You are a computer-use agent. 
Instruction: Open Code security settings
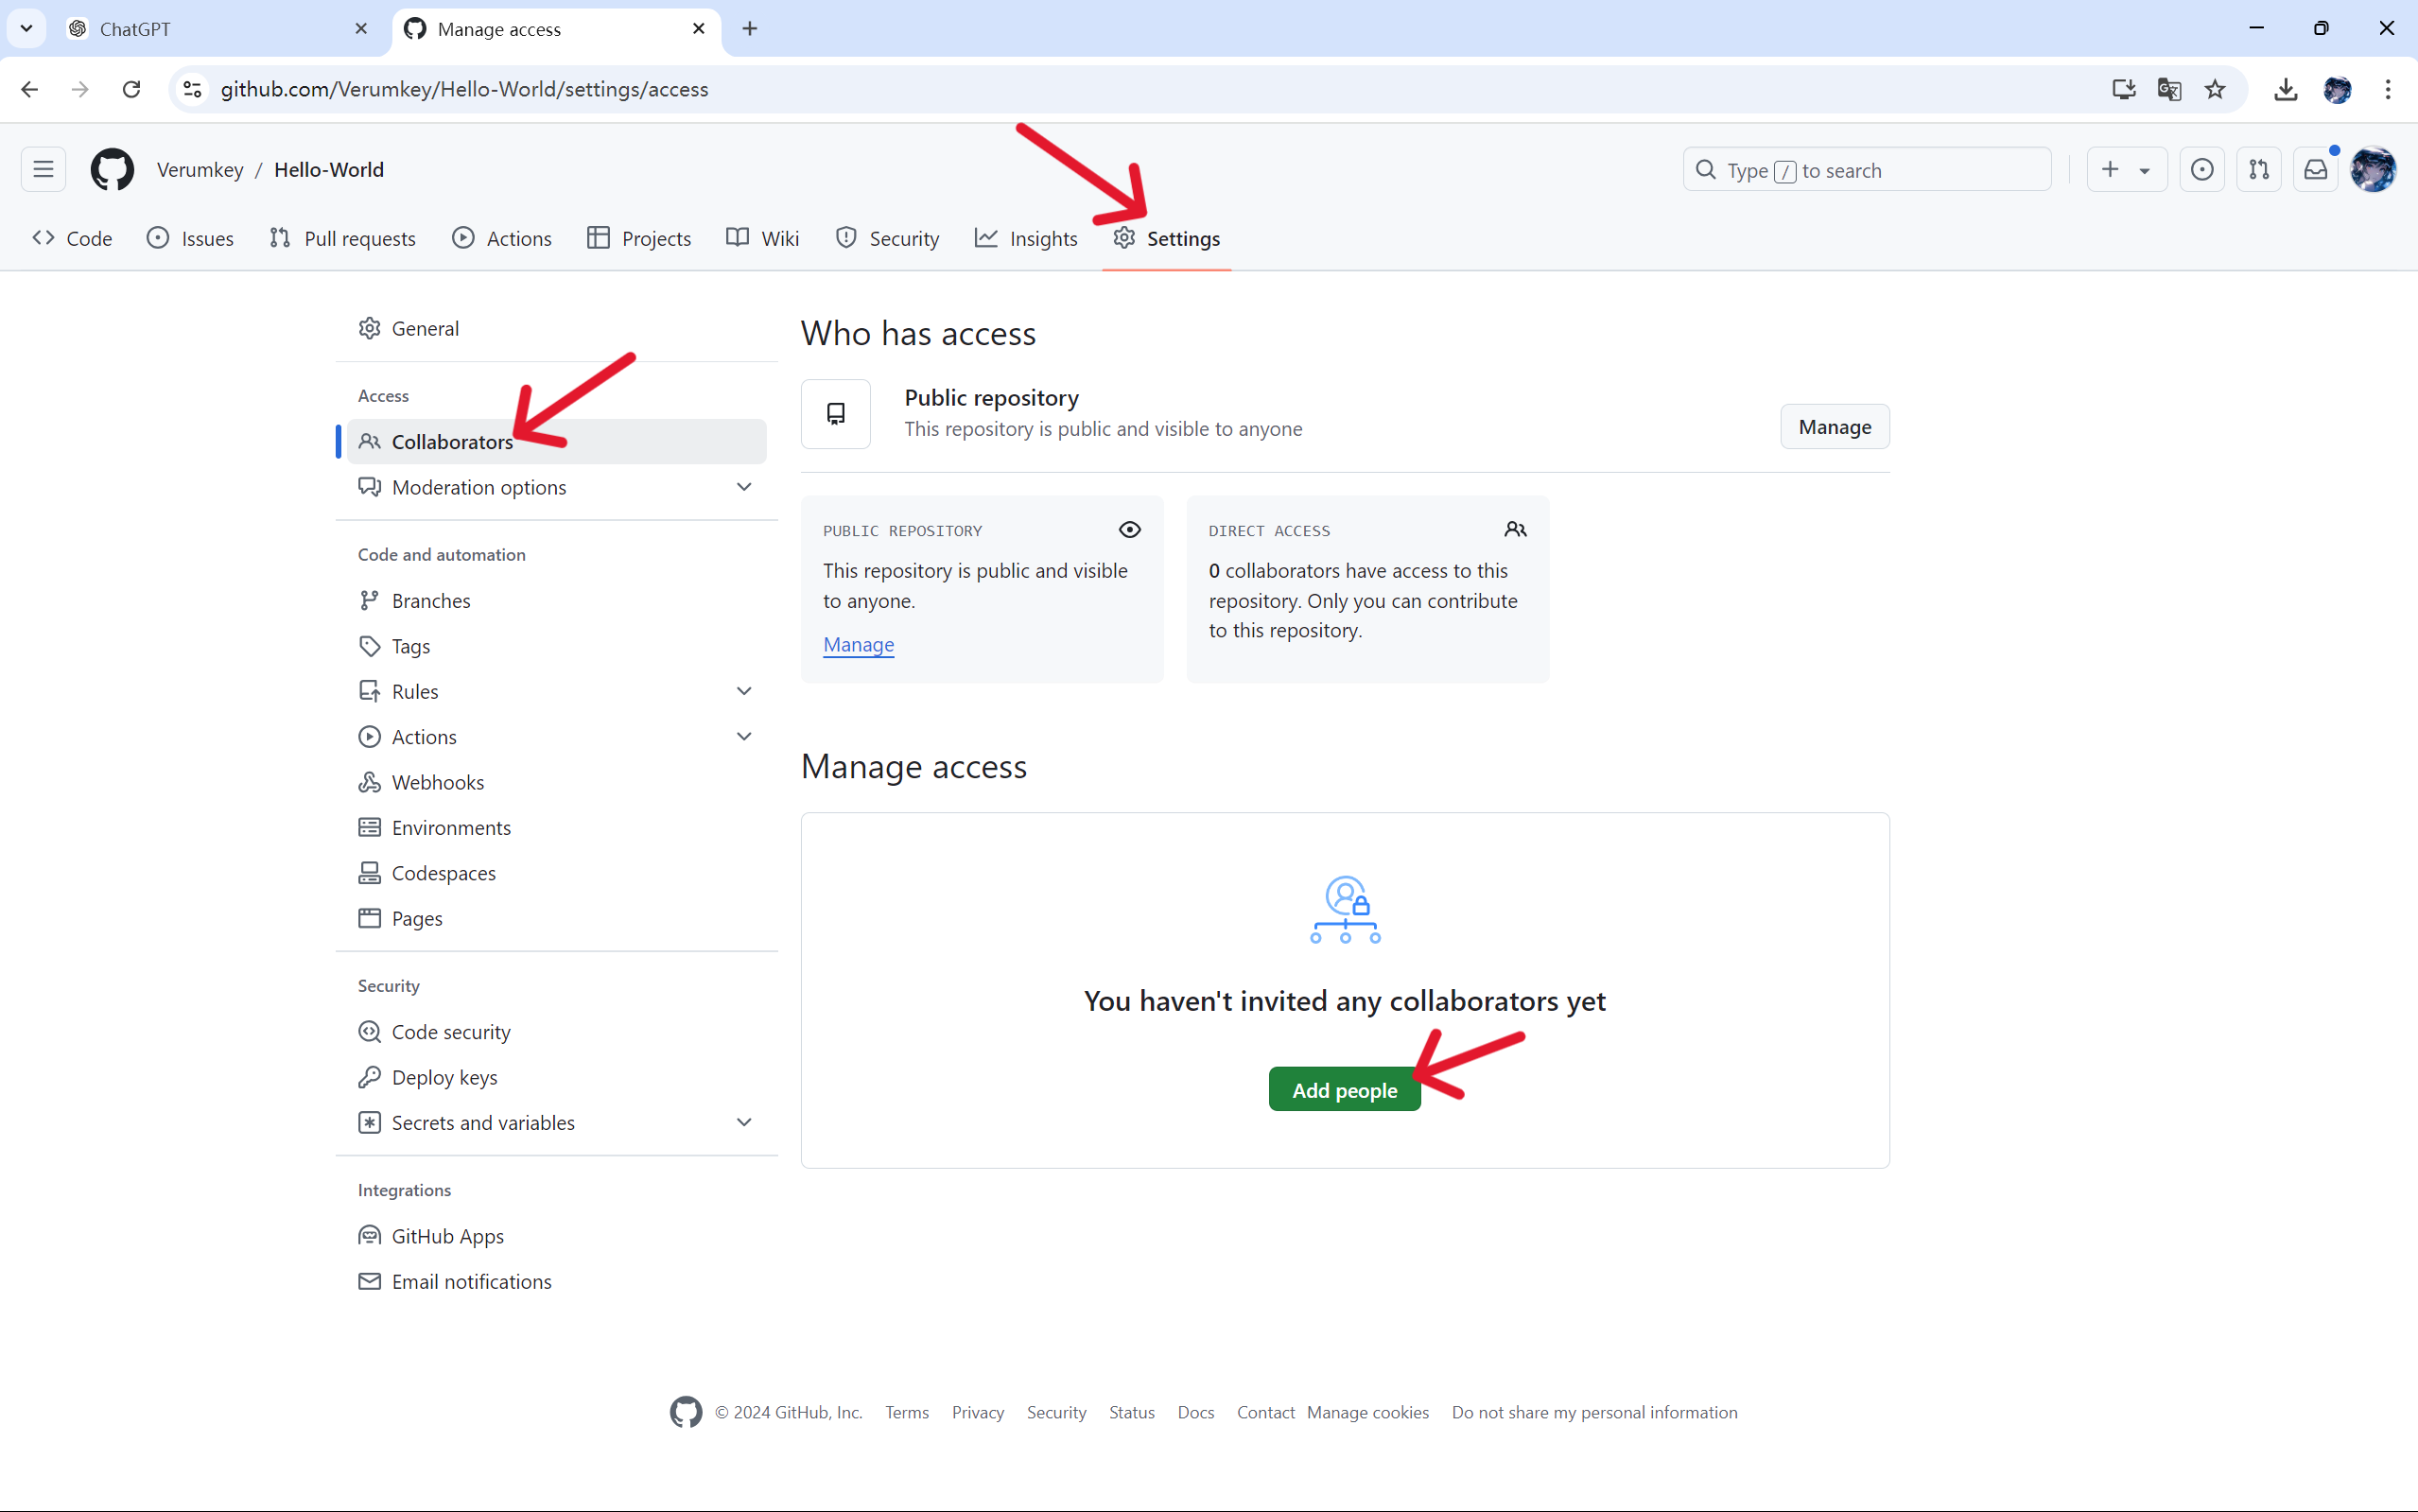coord(557,1031)
